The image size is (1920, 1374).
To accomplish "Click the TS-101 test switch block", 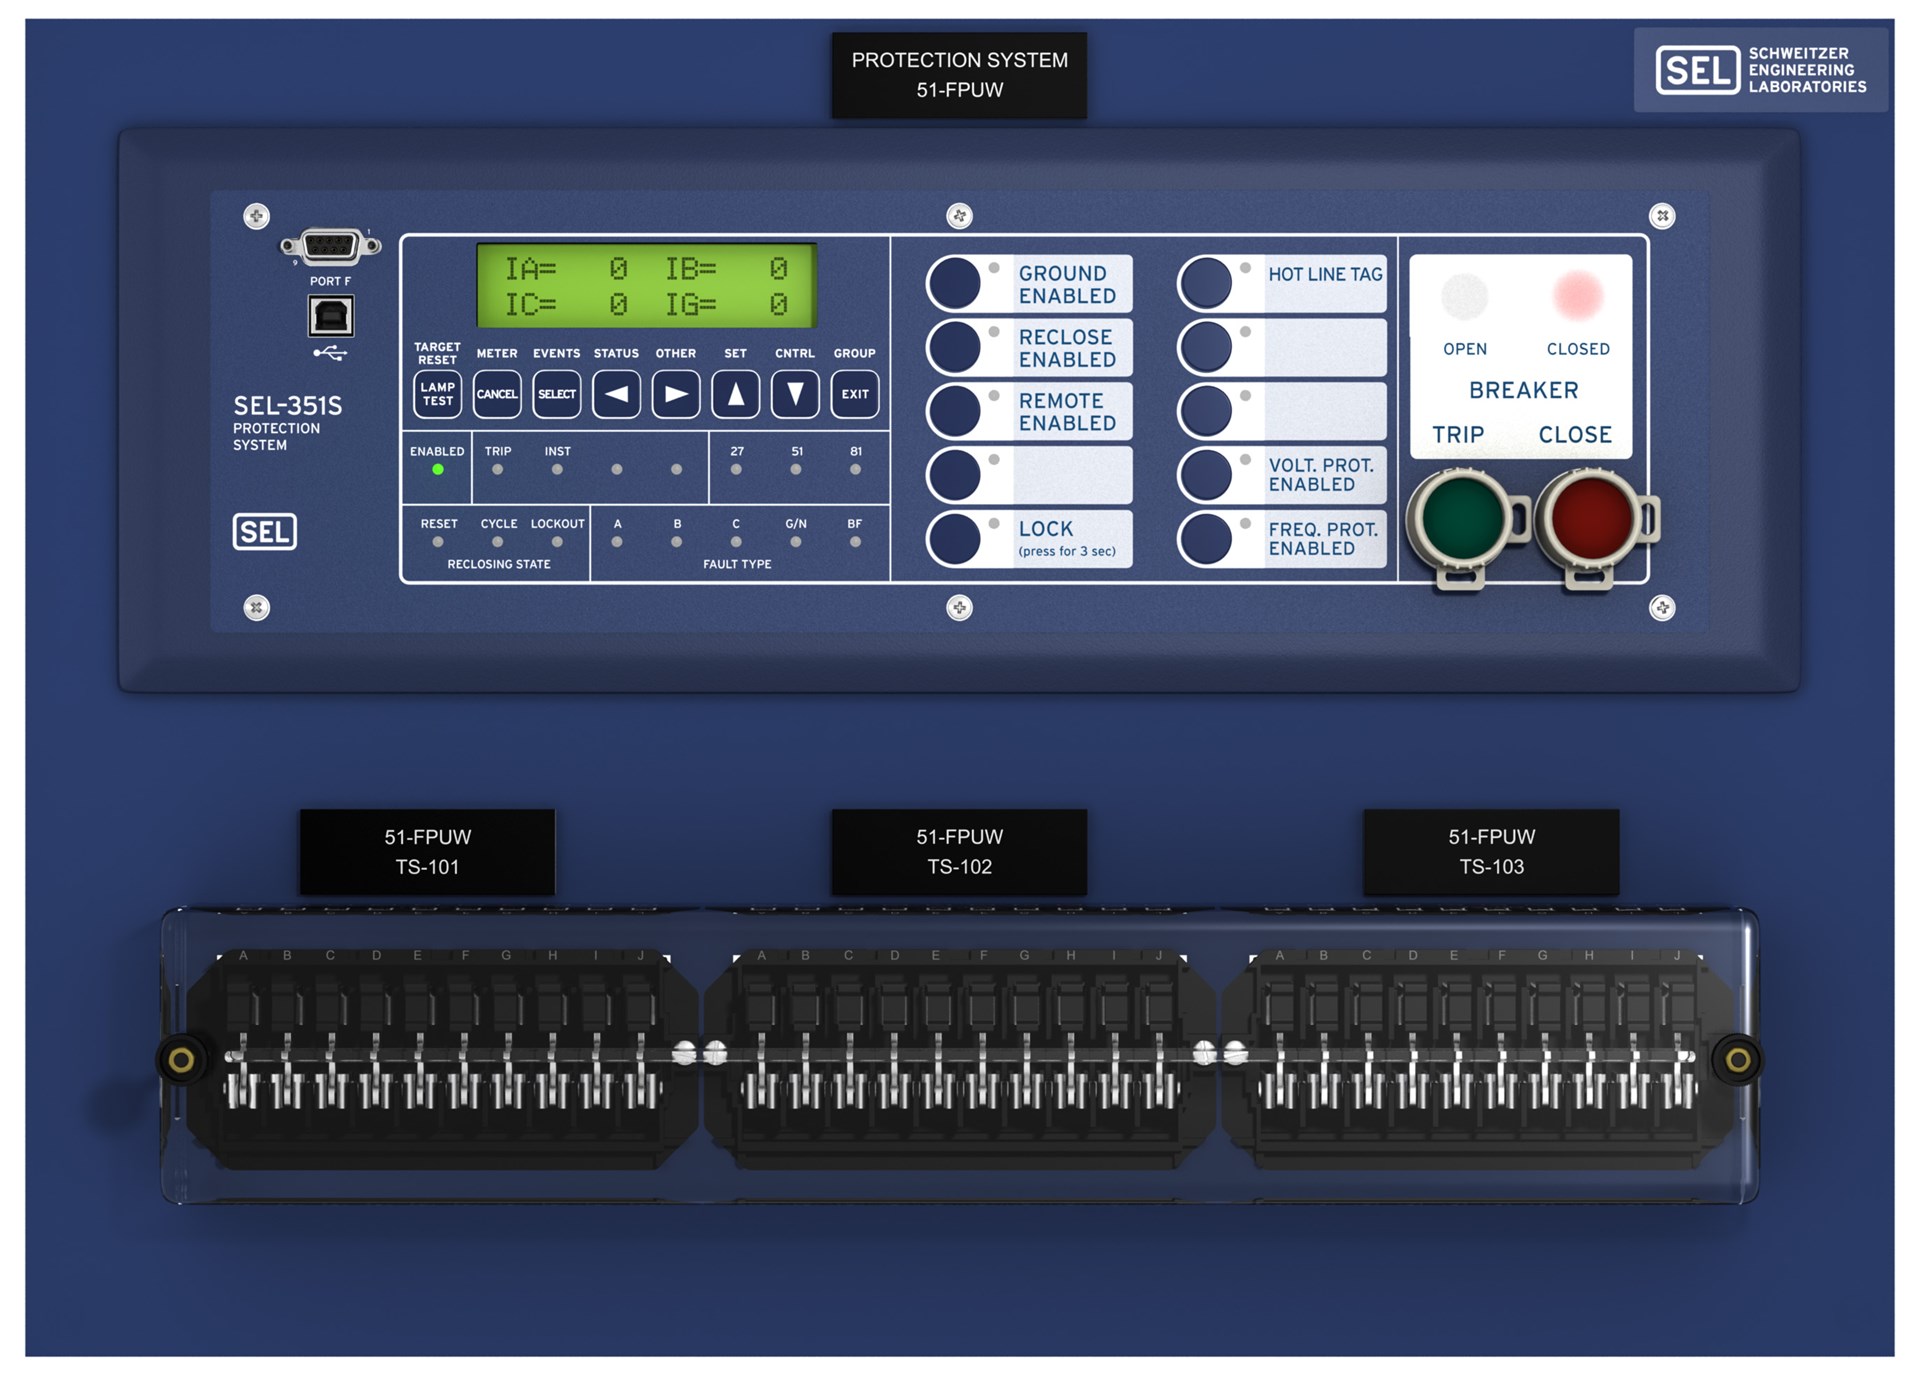I will (441, 1058).
